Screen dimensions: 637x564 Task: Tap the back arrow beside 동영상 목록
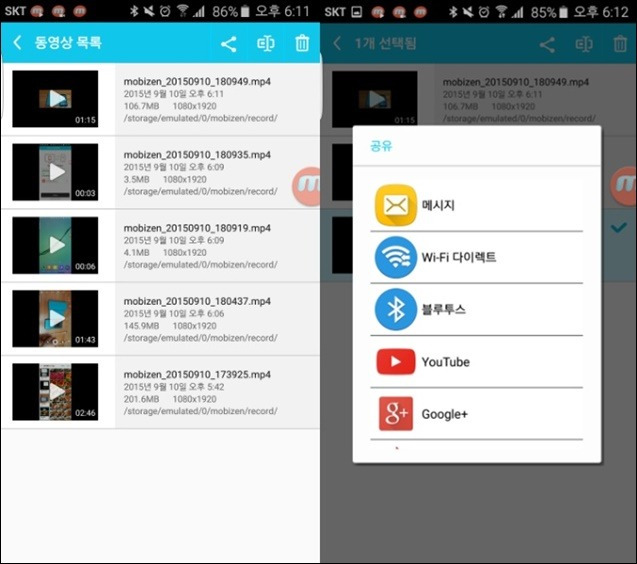click(17, 42)
